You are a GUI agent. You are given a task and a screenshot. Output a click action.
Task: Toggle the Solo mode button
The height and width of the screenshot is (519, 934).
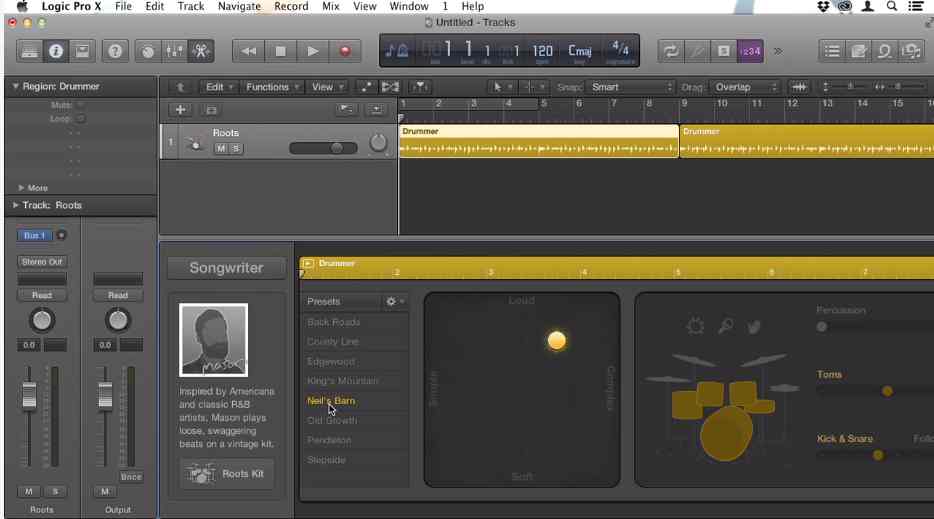pyautogui.click(x=723, y=51)
